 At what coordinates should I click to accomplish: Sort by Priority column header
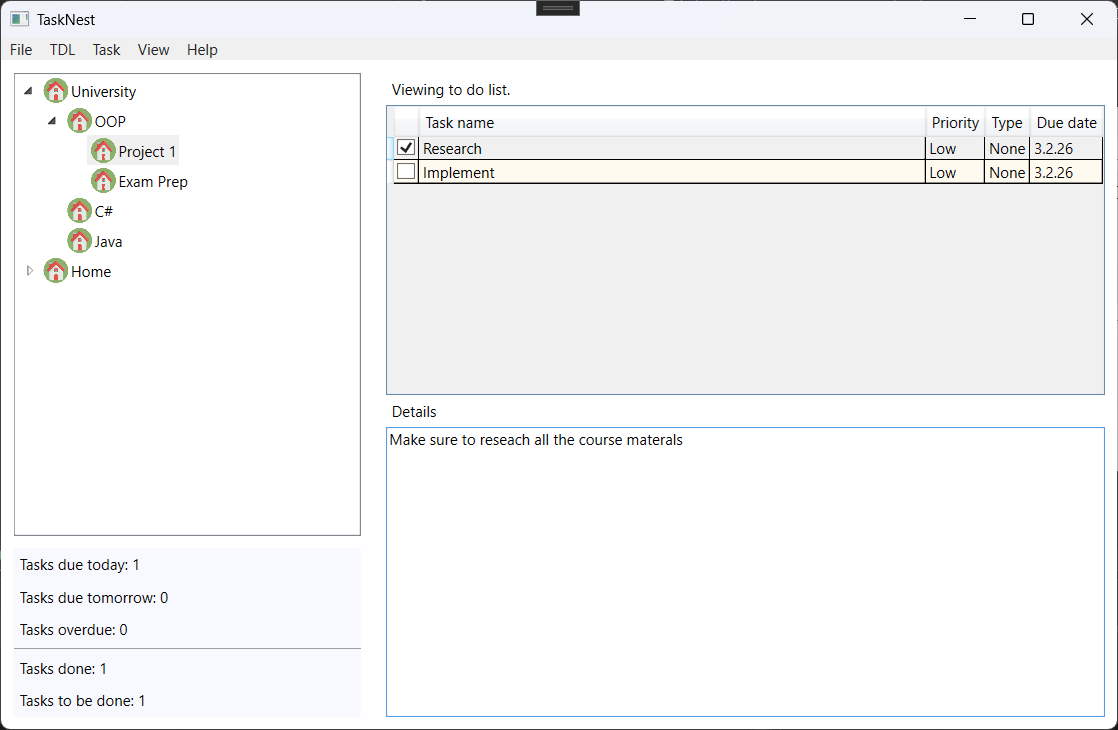[955, 123]
